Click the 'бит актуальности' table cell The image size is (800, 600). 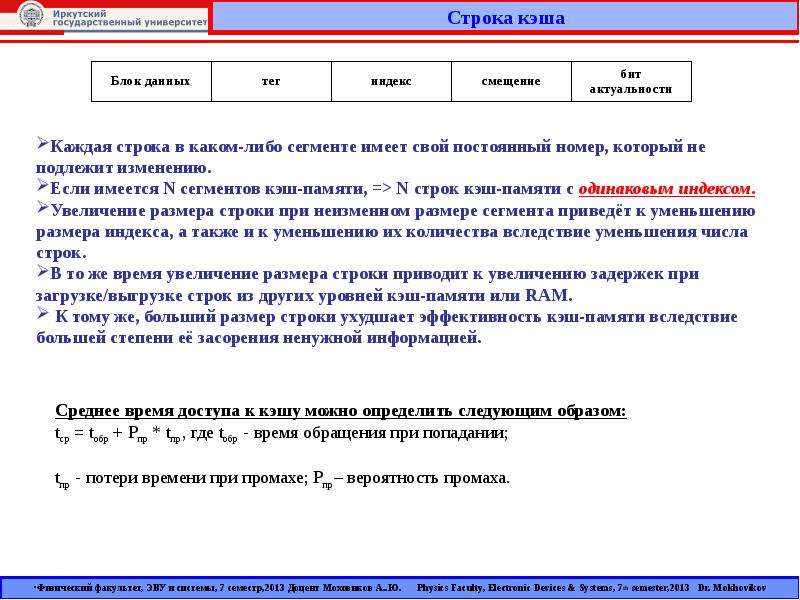[631, 81]
